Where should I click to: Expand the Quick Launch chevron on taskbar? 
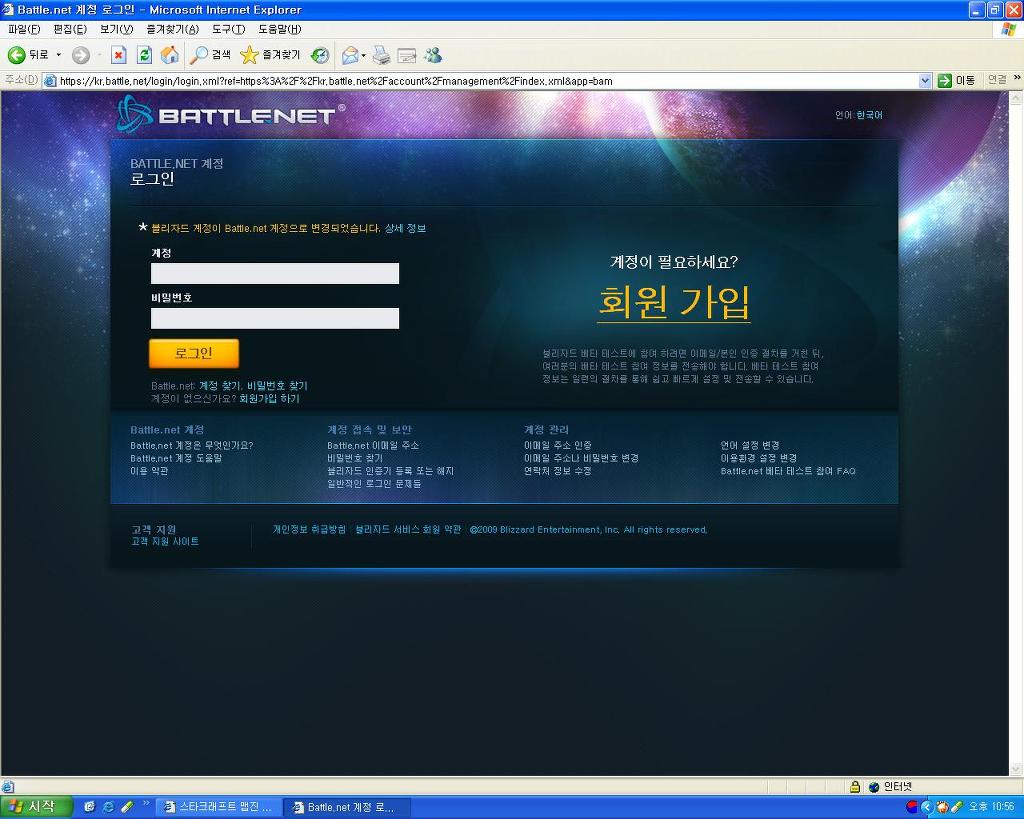tap(146, 803)
